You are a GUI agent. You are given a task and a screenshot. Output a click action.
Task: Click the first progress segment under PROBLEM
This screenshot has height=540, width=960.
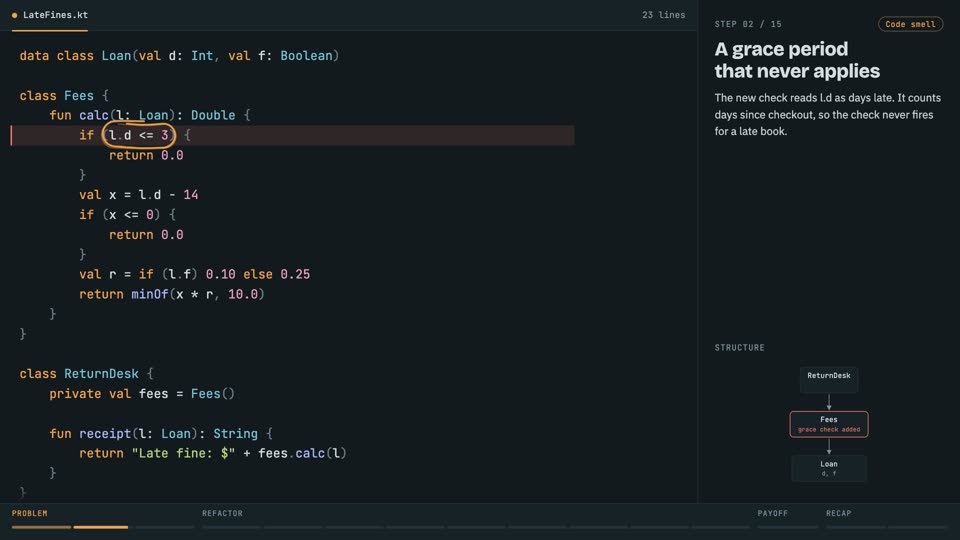pyautogui.click(x=41, y=527)
